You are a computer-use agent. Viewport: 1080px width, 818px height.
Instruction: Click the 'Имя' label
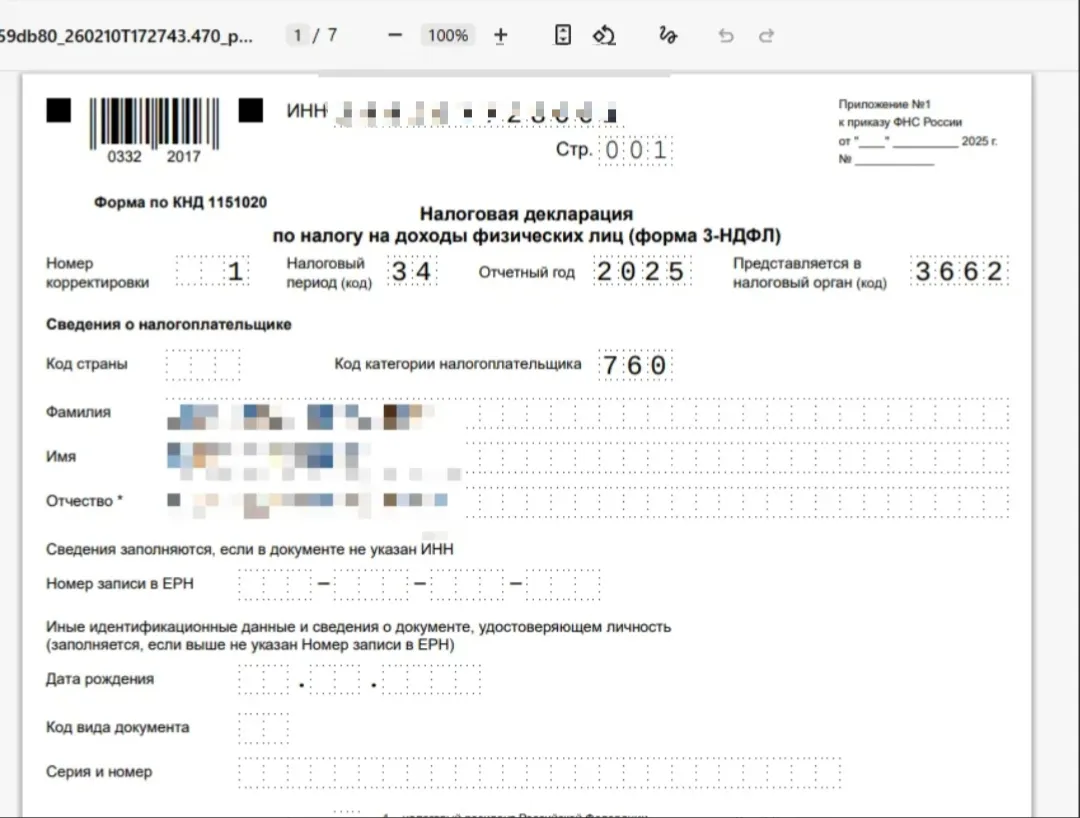pyautogui.click(x=61, y=457)
